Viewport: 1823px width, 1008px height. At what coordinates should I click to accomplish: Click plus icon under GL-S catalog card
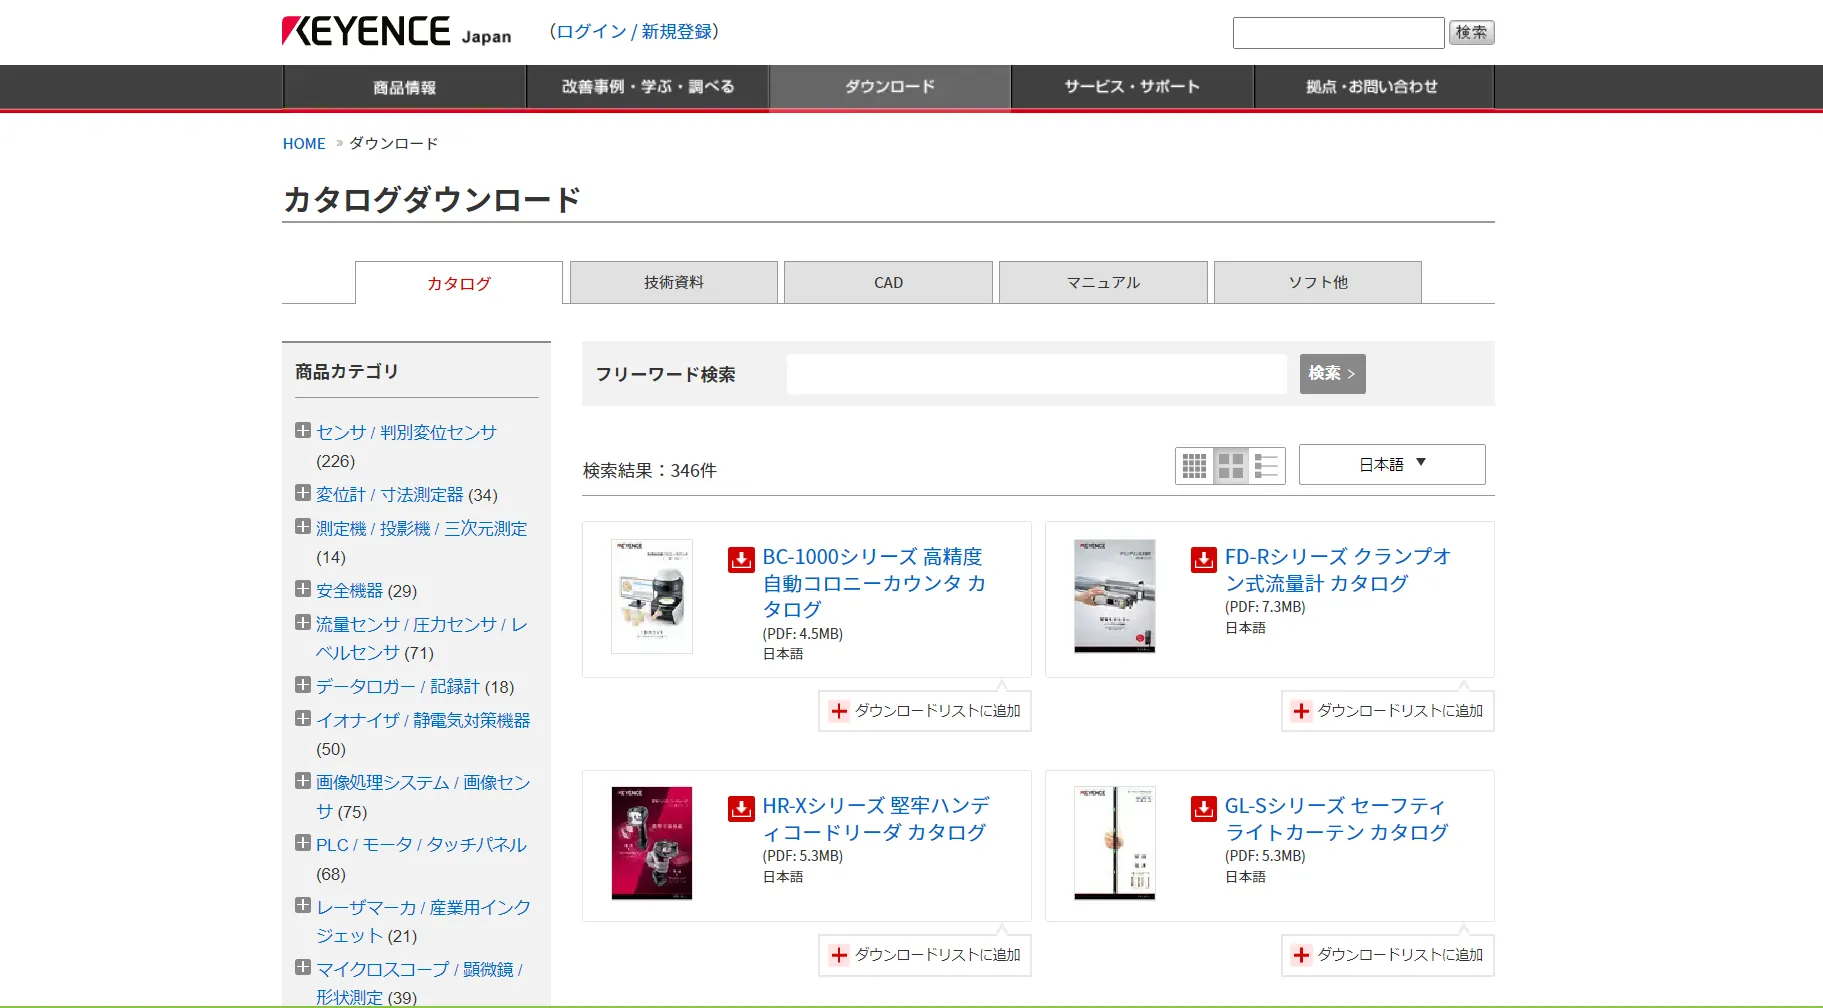(1301, 955)
